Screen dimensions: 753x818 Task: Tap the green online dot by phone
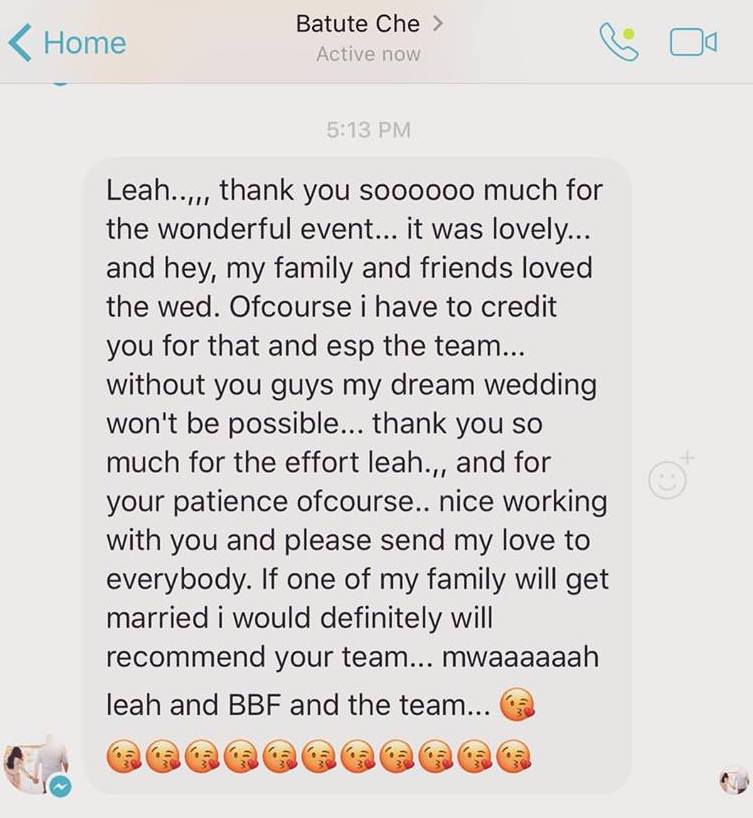tap(629, 34)
